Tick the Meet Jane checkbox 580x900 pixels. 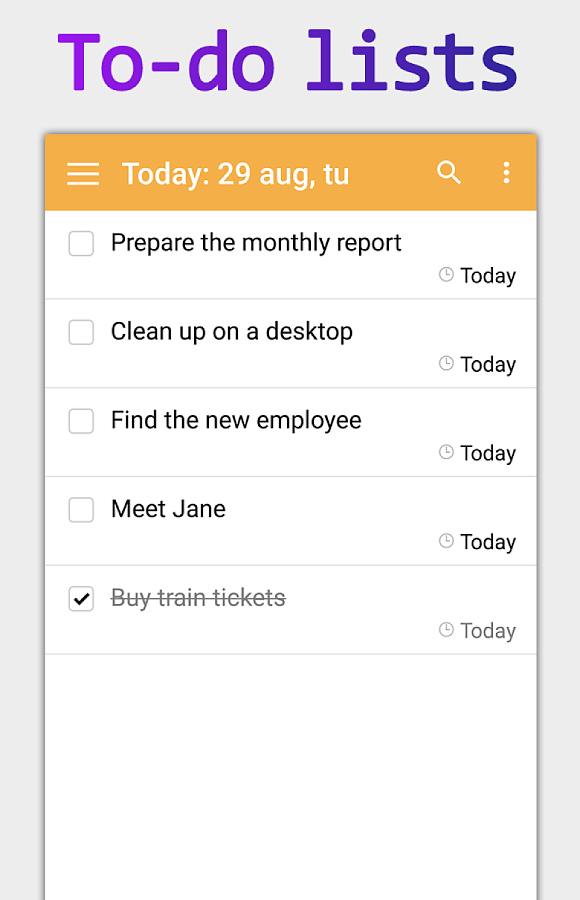(81, 510)
